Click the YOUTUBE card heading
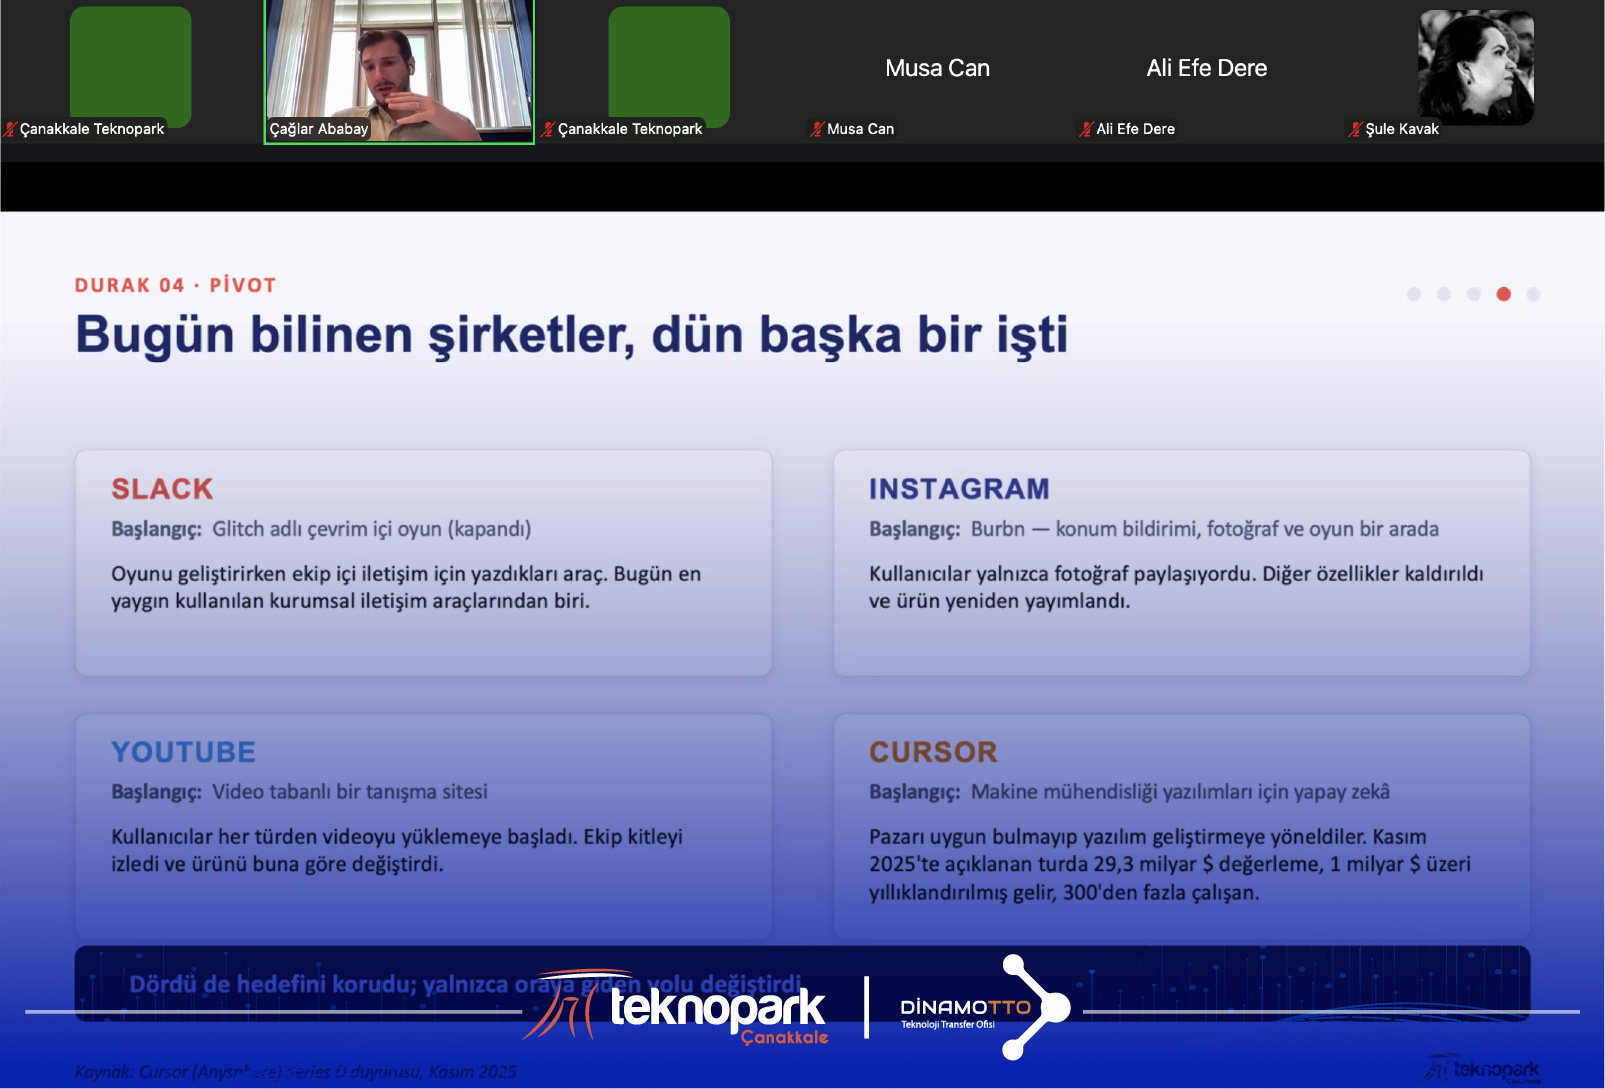 (184, 752)
